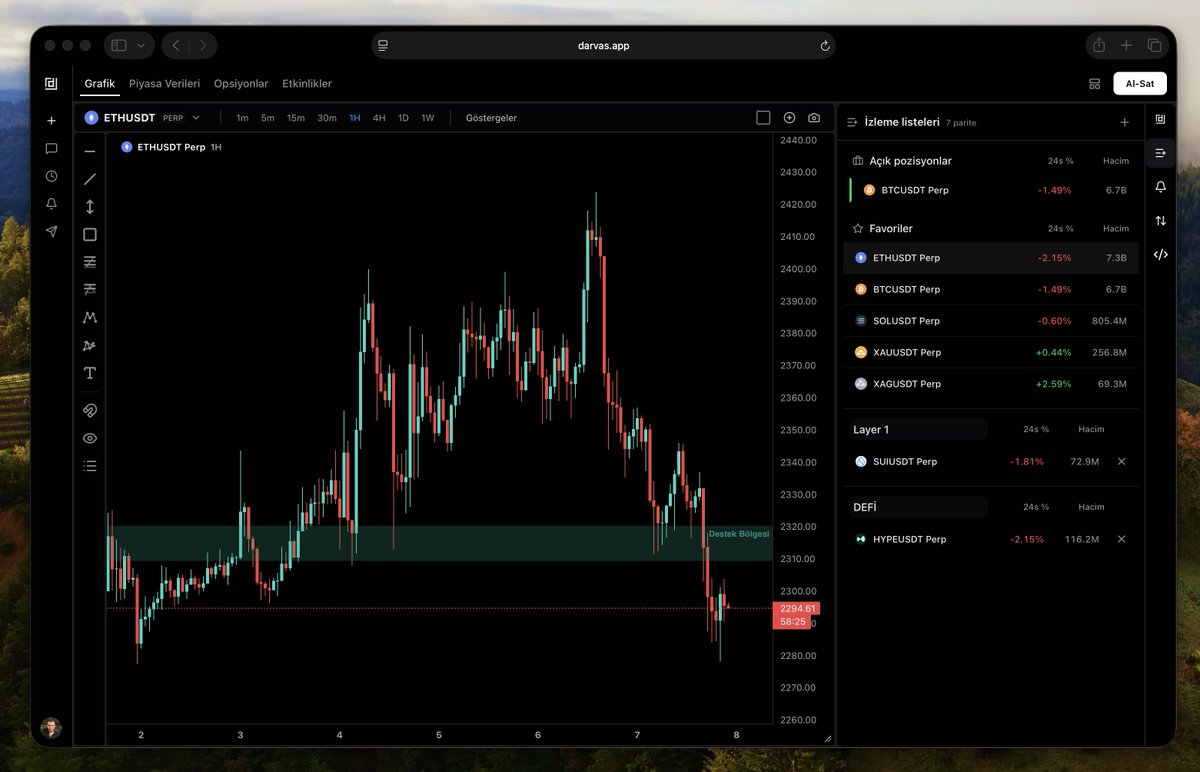Click the magnet snap tool icon
1200x772 pixels.
pos(90,410)
